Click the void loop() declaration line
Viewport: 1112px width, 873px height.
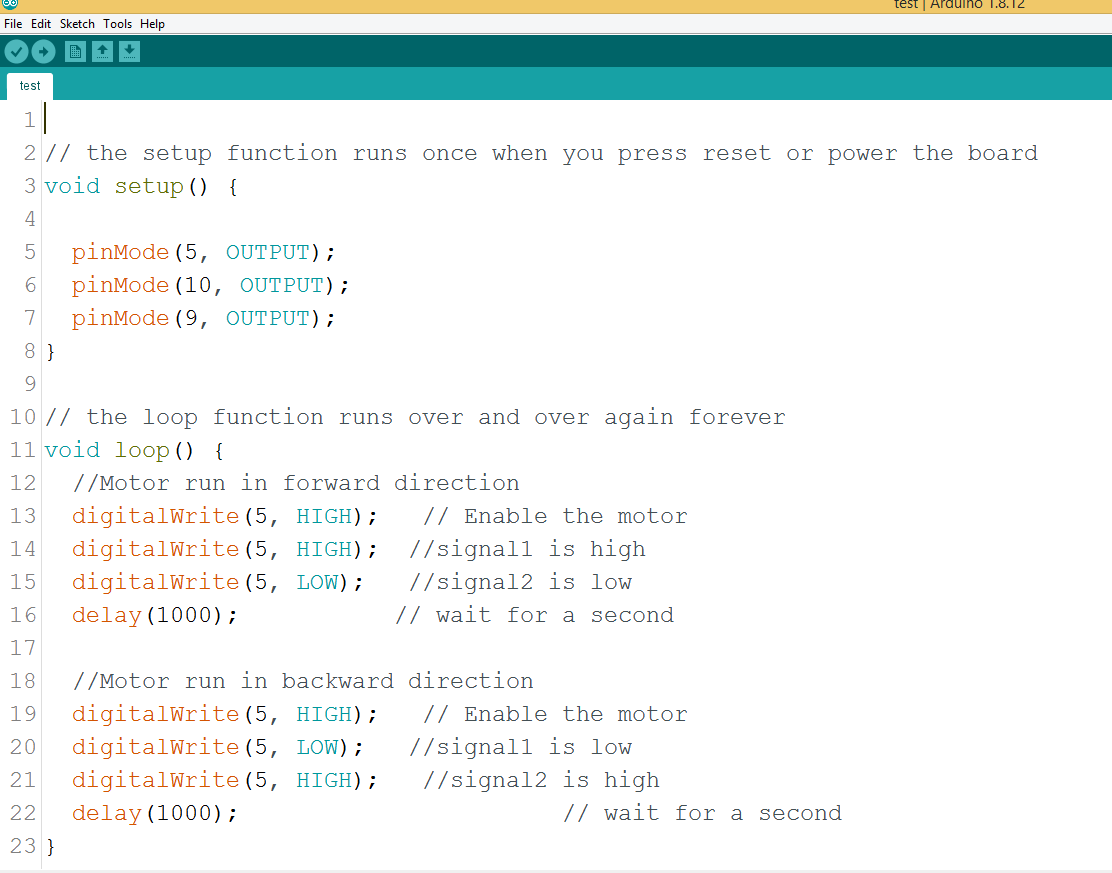tap(134, 451)
